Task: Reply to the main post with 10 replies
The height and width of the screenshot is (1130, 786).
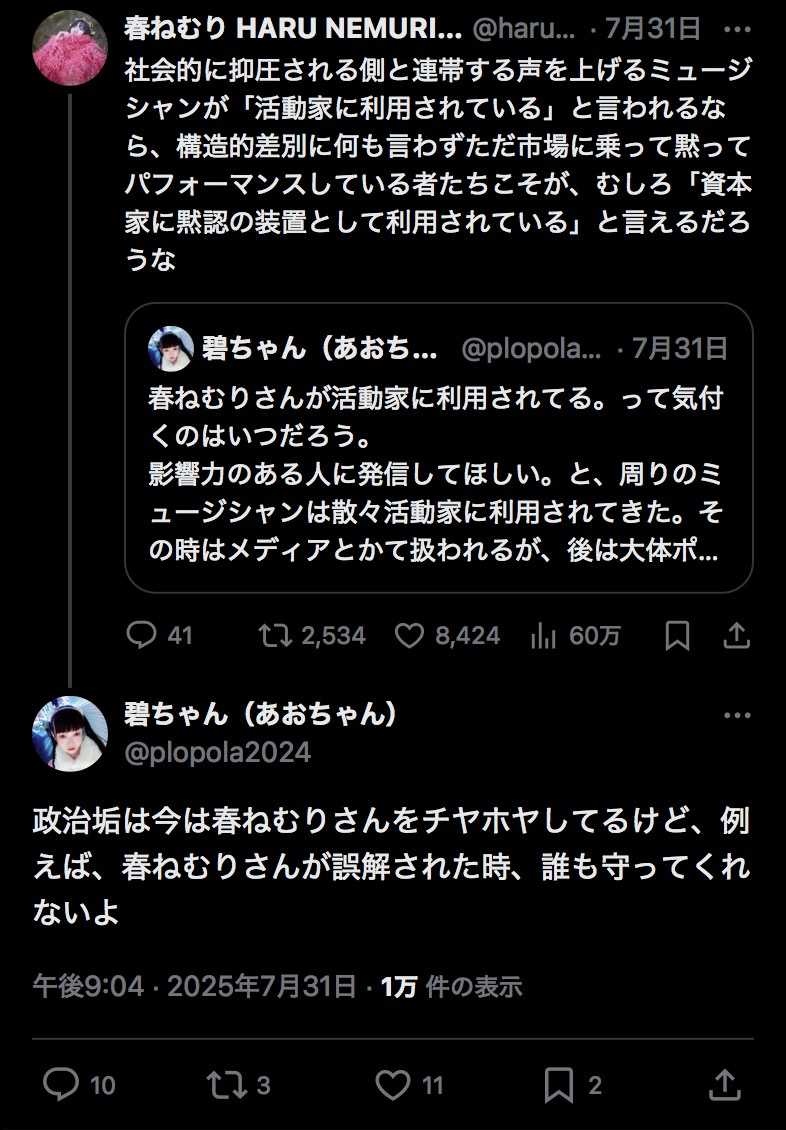Action: click(x=62, y=1084)
